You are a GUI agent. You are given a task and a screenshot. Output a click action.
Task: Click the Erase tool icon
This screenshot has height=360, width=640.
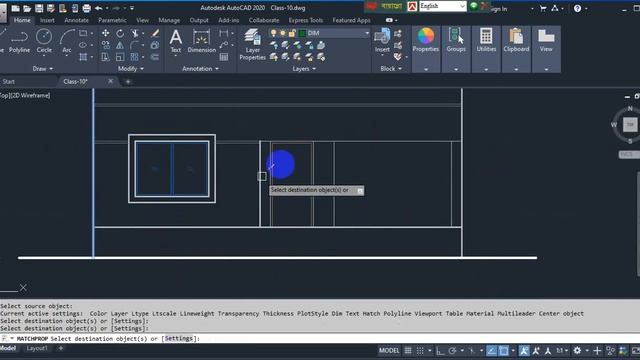click(x=155, y=33)
